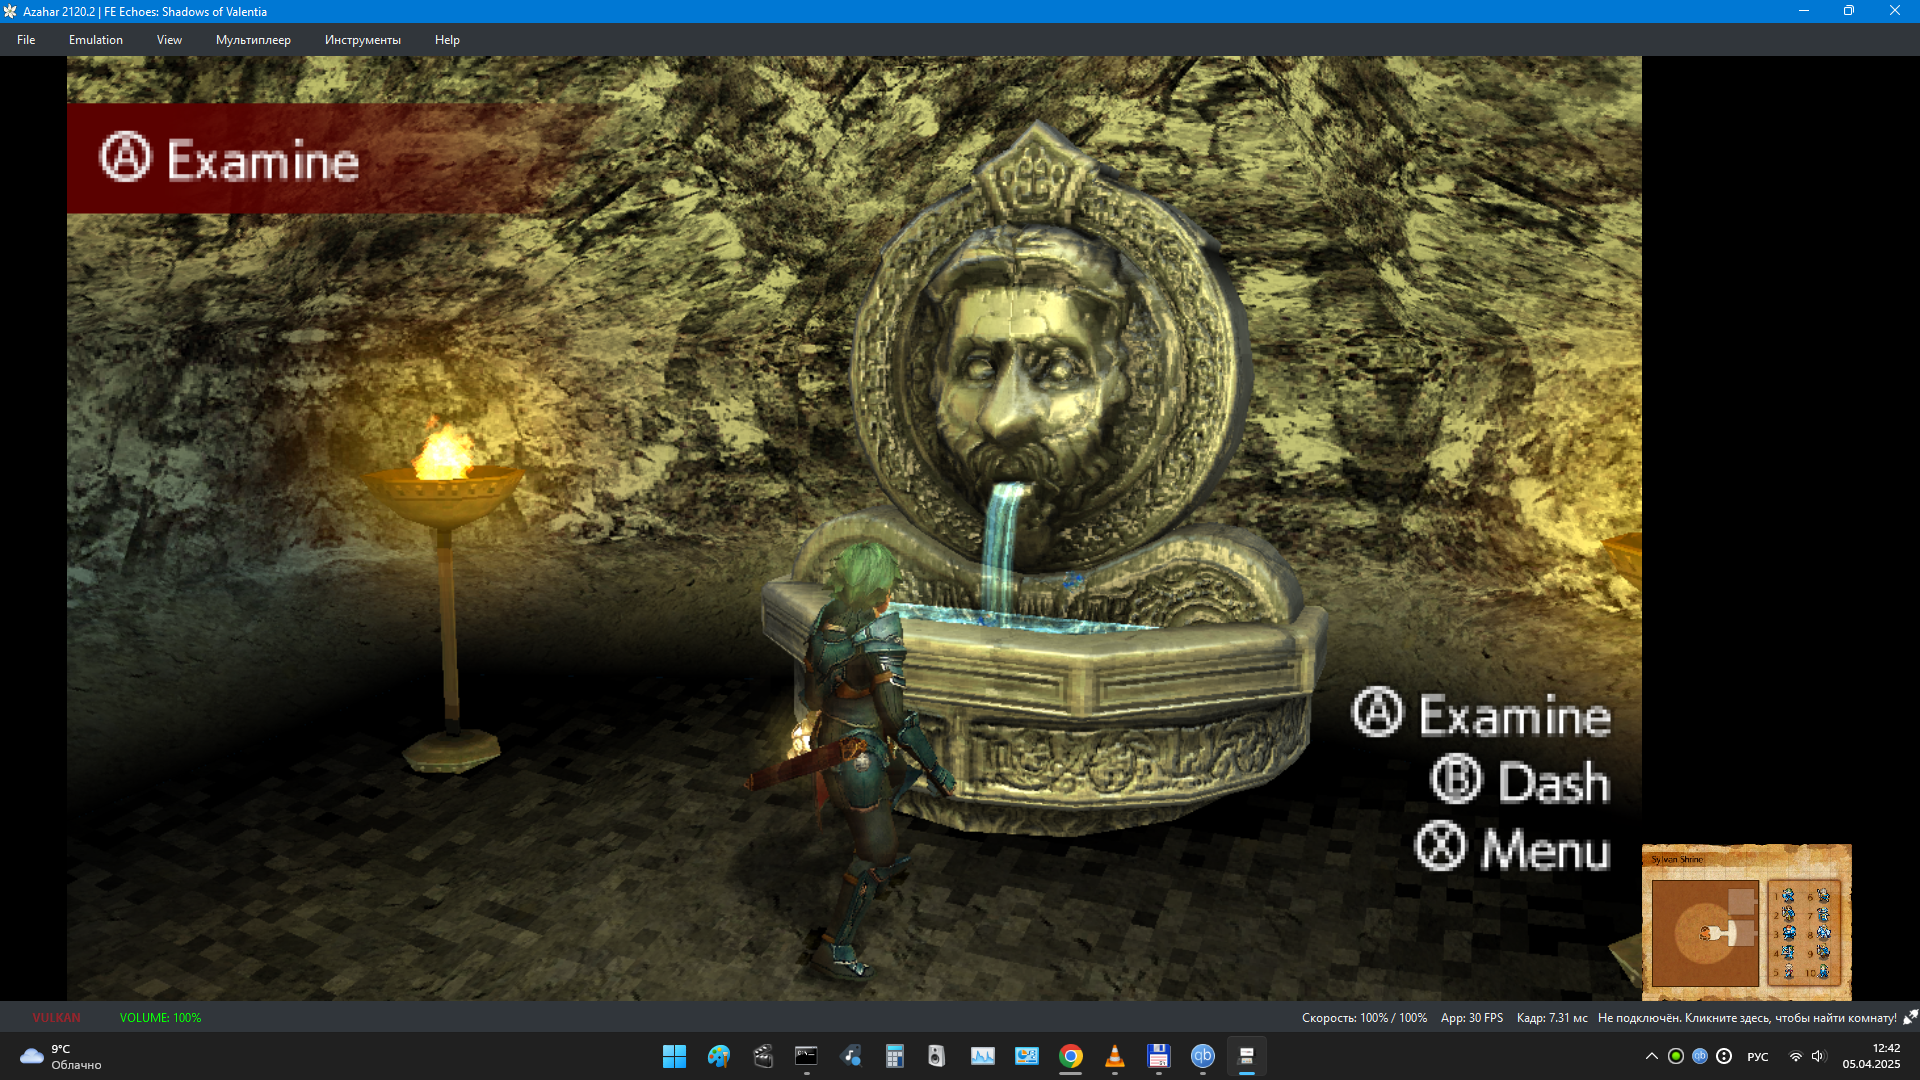Open the Мультиплеер menu
The image size is (1920, 1080).
click(253, 40)
